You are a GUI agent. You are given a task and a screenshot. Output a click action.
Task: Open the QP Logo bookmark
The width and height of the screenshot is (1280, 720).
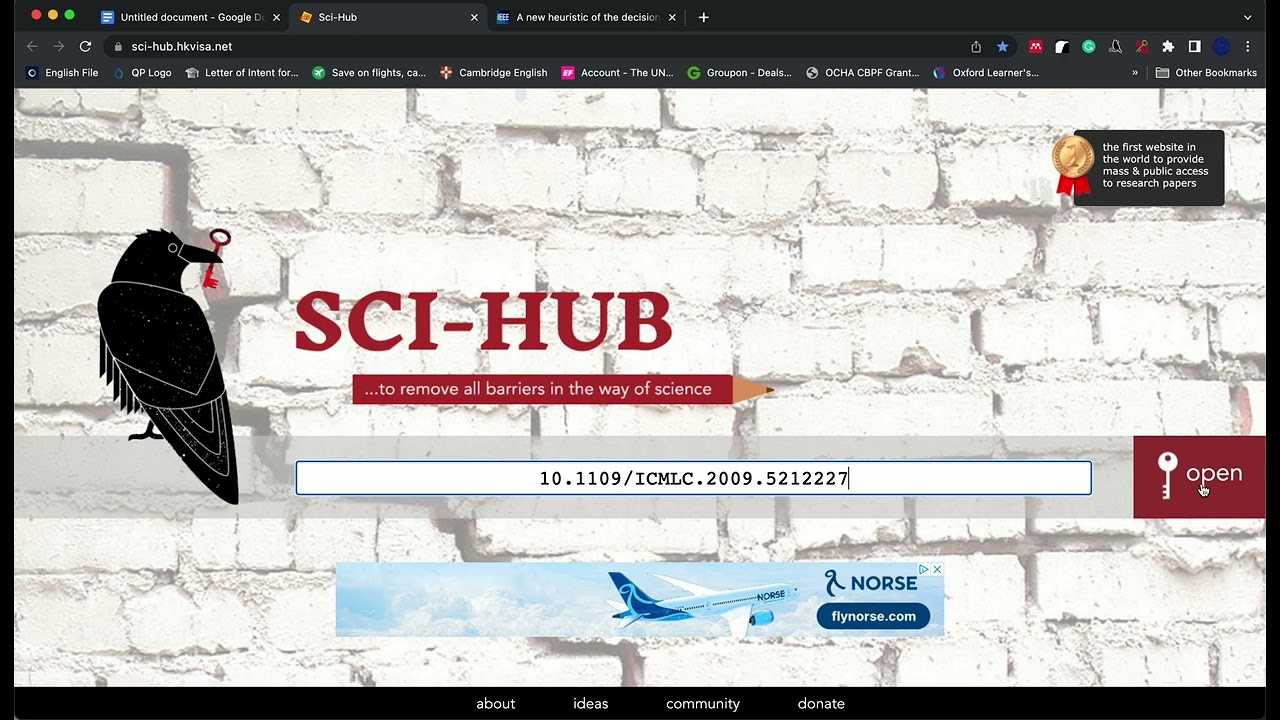pos(142,73)
